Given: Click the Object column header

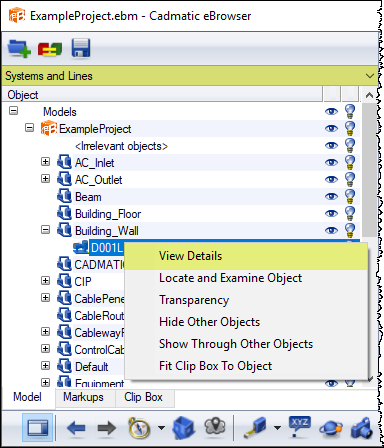Looking at the screenshot, I should pyautogui.click(x=162, y=95).
